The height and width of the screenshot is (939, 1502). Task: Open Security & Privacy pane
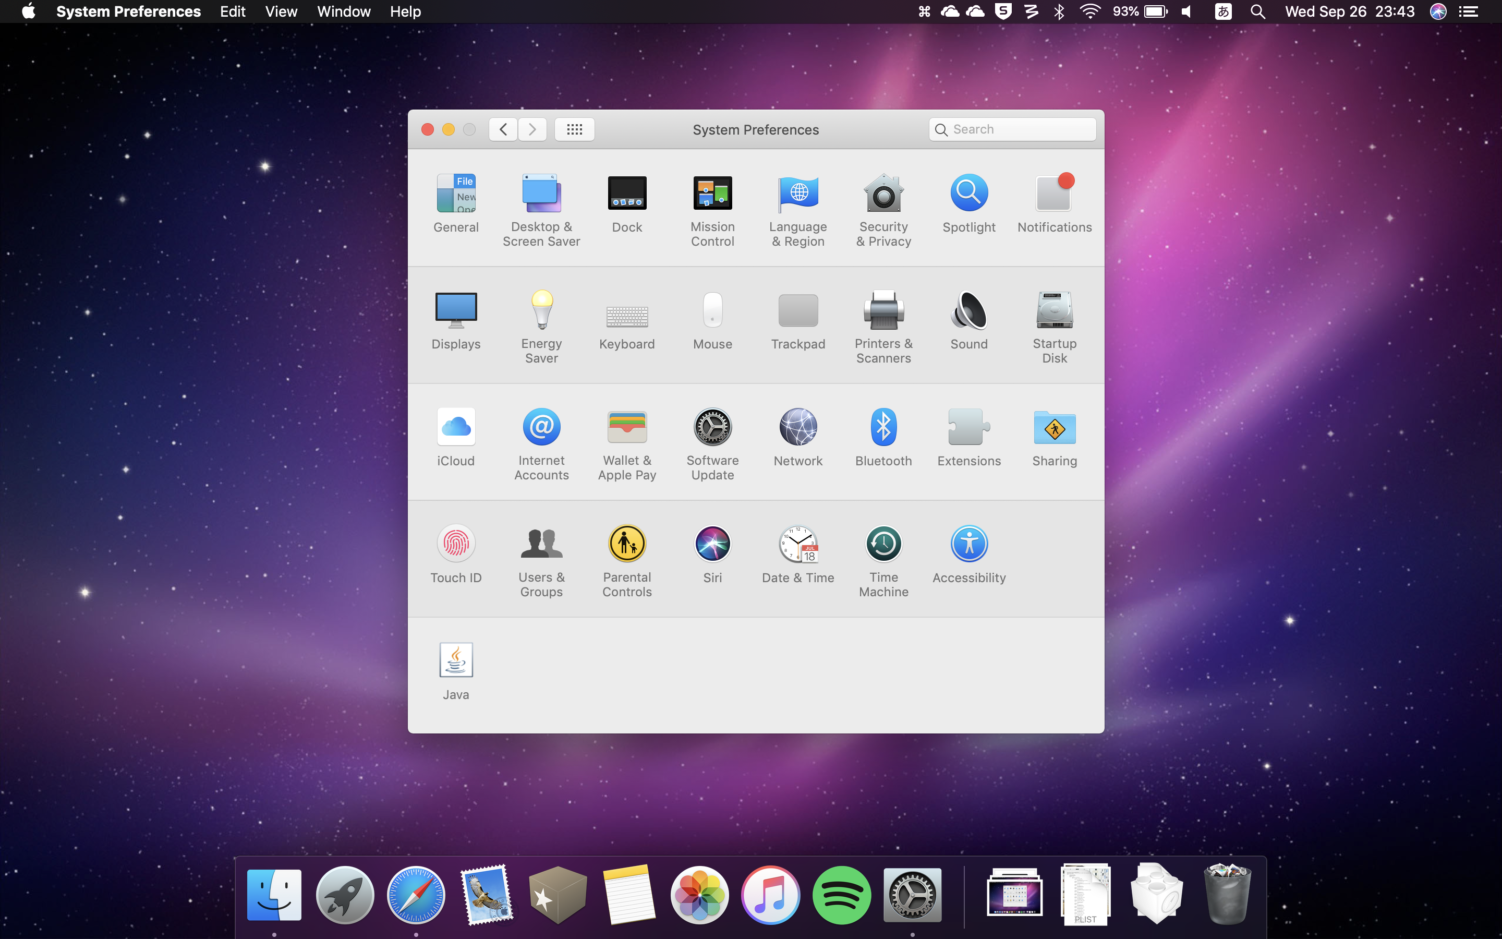pos(884,210)
